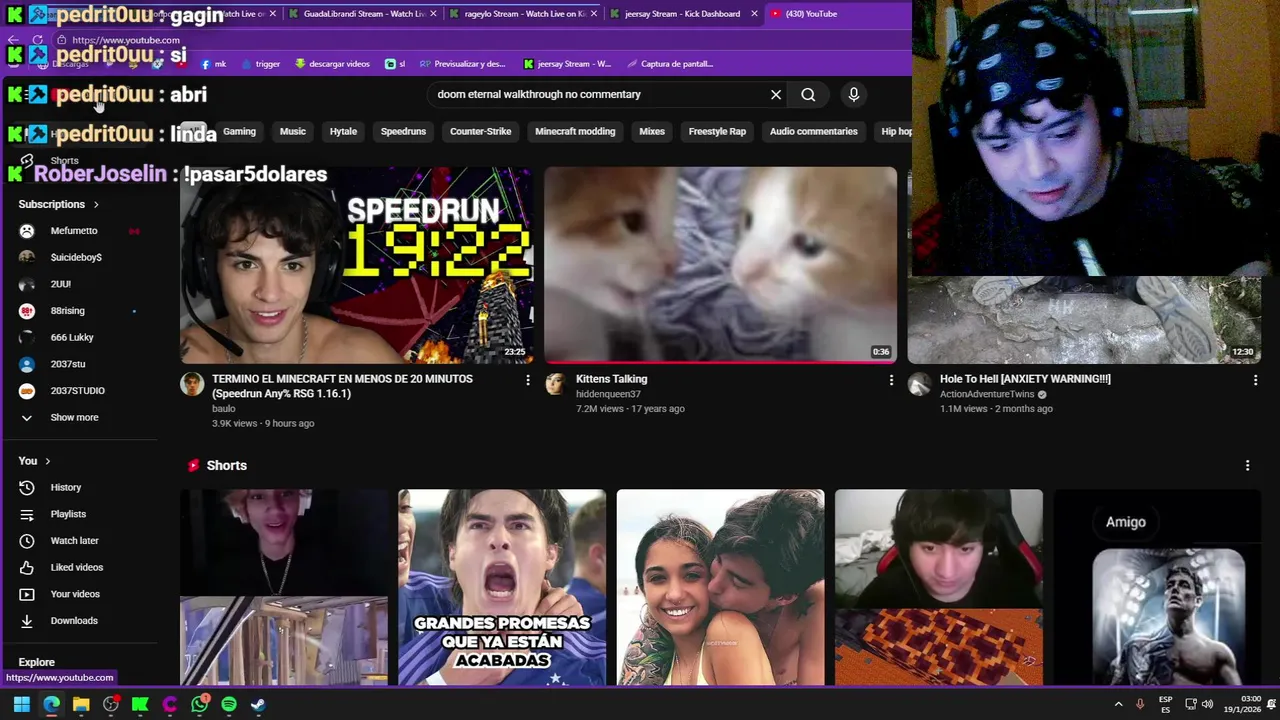1280x720 pixels.
Task: Expand the You section header
Action: click(x=35, y=461)
